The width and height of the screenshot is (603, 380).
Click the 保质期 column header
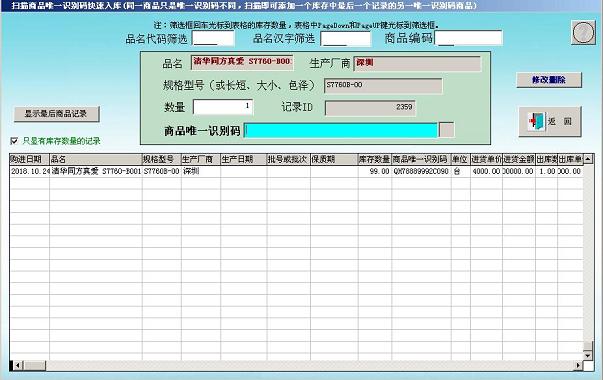(x=334, y=159)
